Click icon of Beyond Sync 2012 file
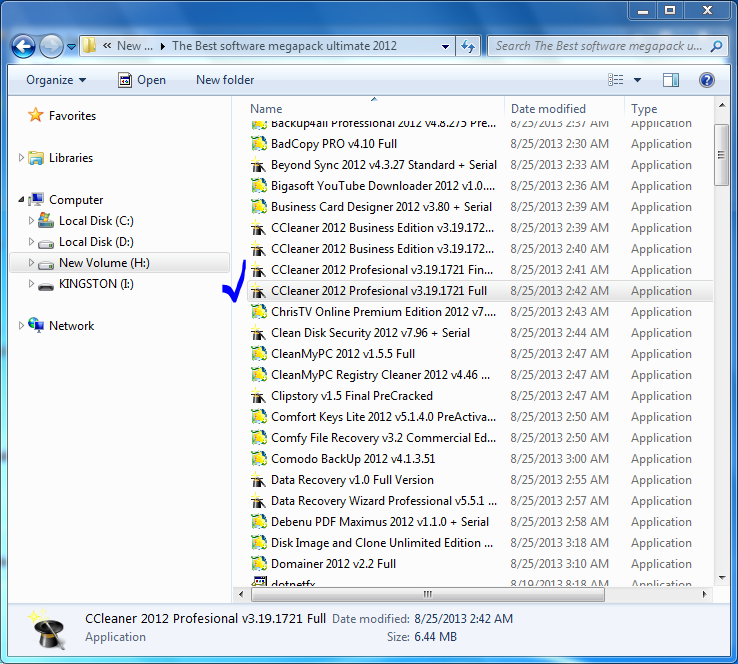 (258, 165)
